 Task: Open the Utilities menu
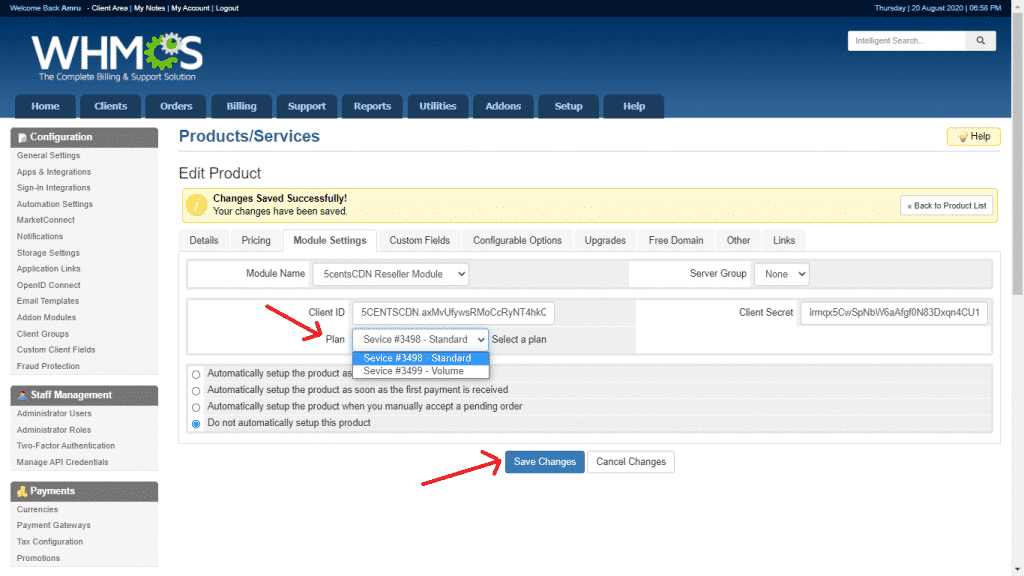(x=438, y=106)
